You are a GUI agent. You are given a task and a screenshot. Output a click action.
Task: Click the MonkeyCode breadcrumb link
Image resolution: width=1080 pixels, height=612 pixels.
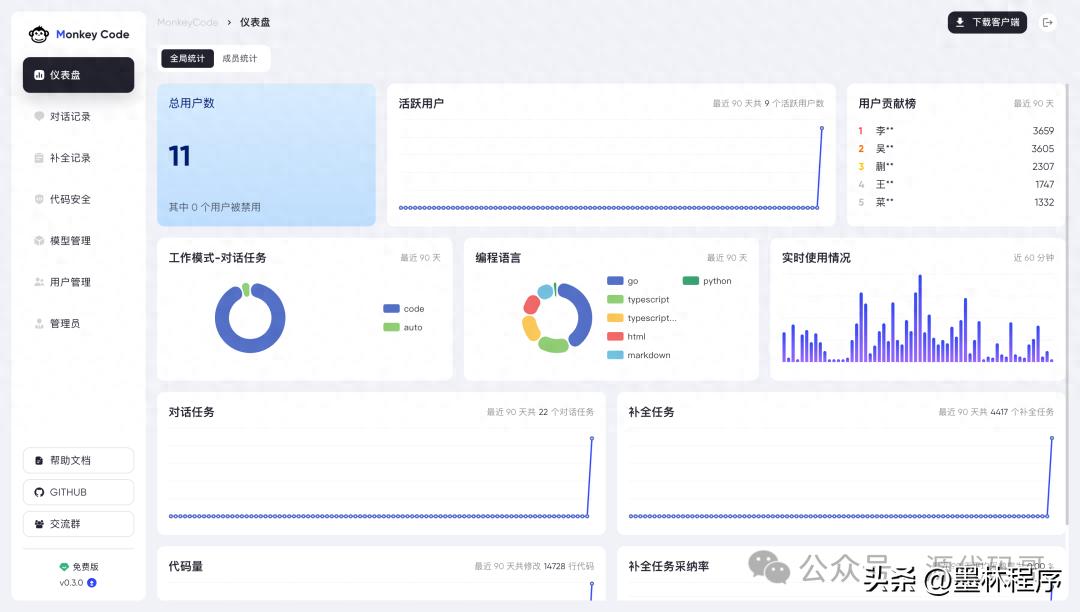[187, 22]
